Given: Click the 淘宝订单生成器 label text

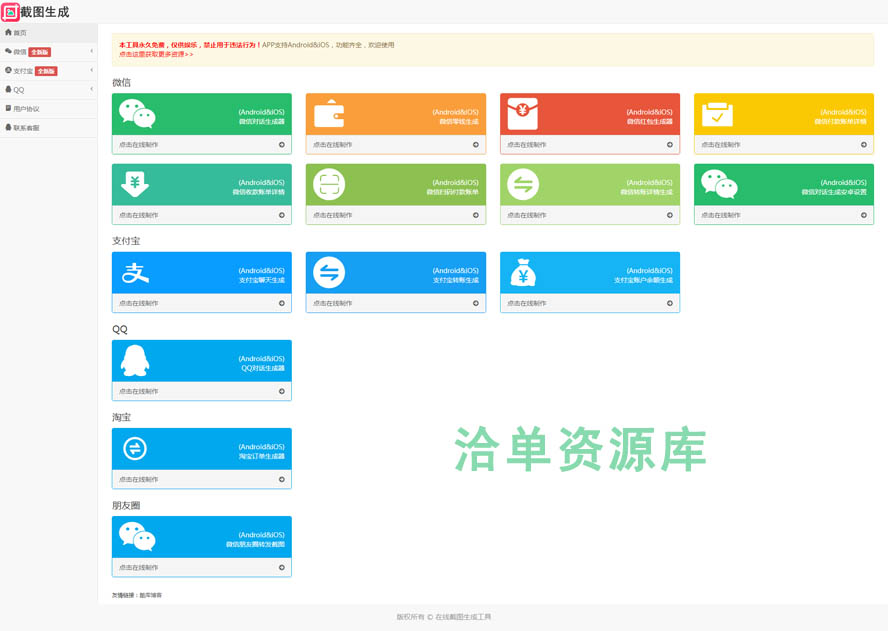Looking at the screenshot, I should 262,456.
